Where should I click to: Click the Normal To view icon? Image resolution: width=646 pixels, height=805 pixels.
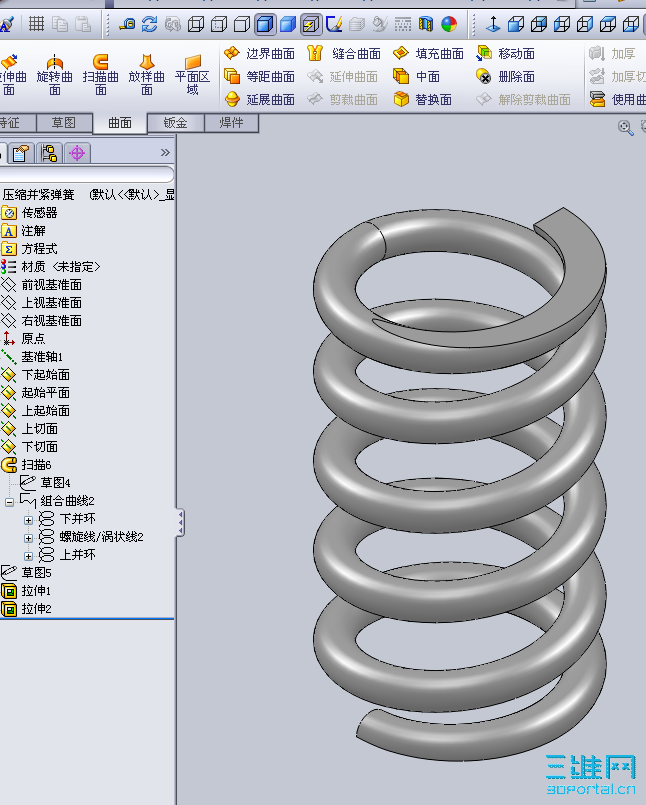[x=493, y=24]
